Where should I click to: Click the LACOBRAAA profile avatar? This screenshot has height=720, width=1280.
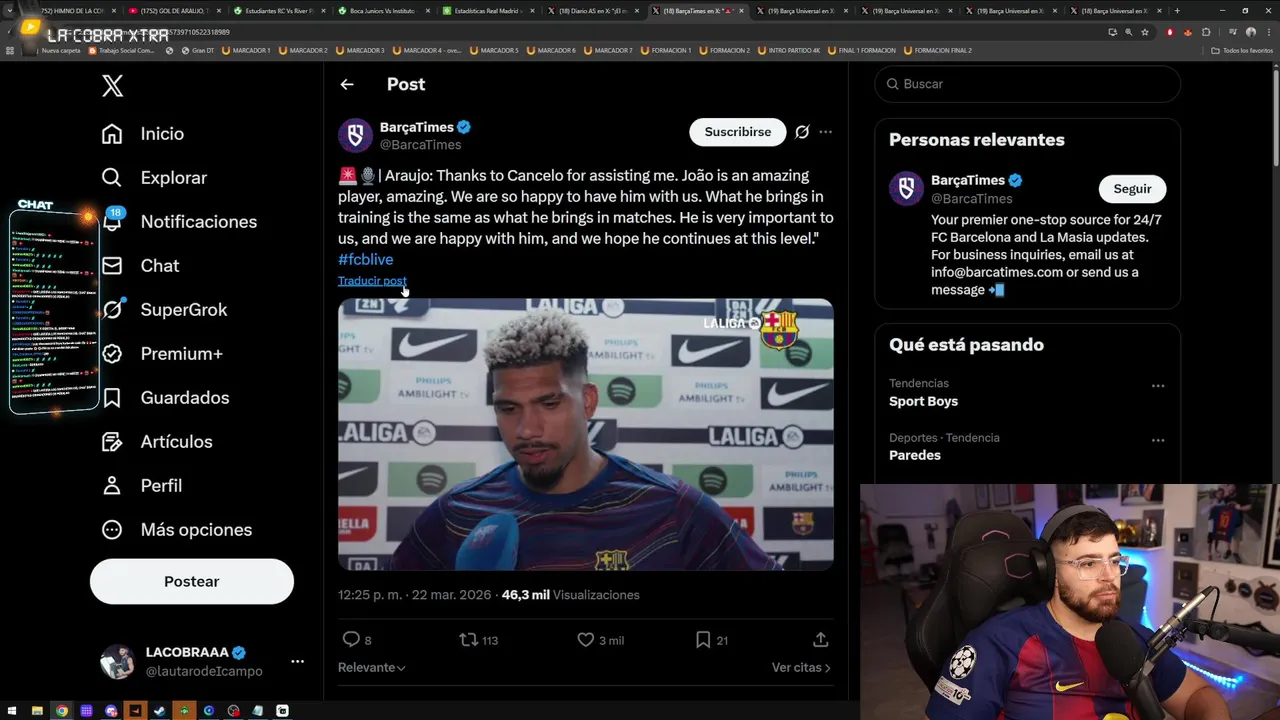[118, 662]
